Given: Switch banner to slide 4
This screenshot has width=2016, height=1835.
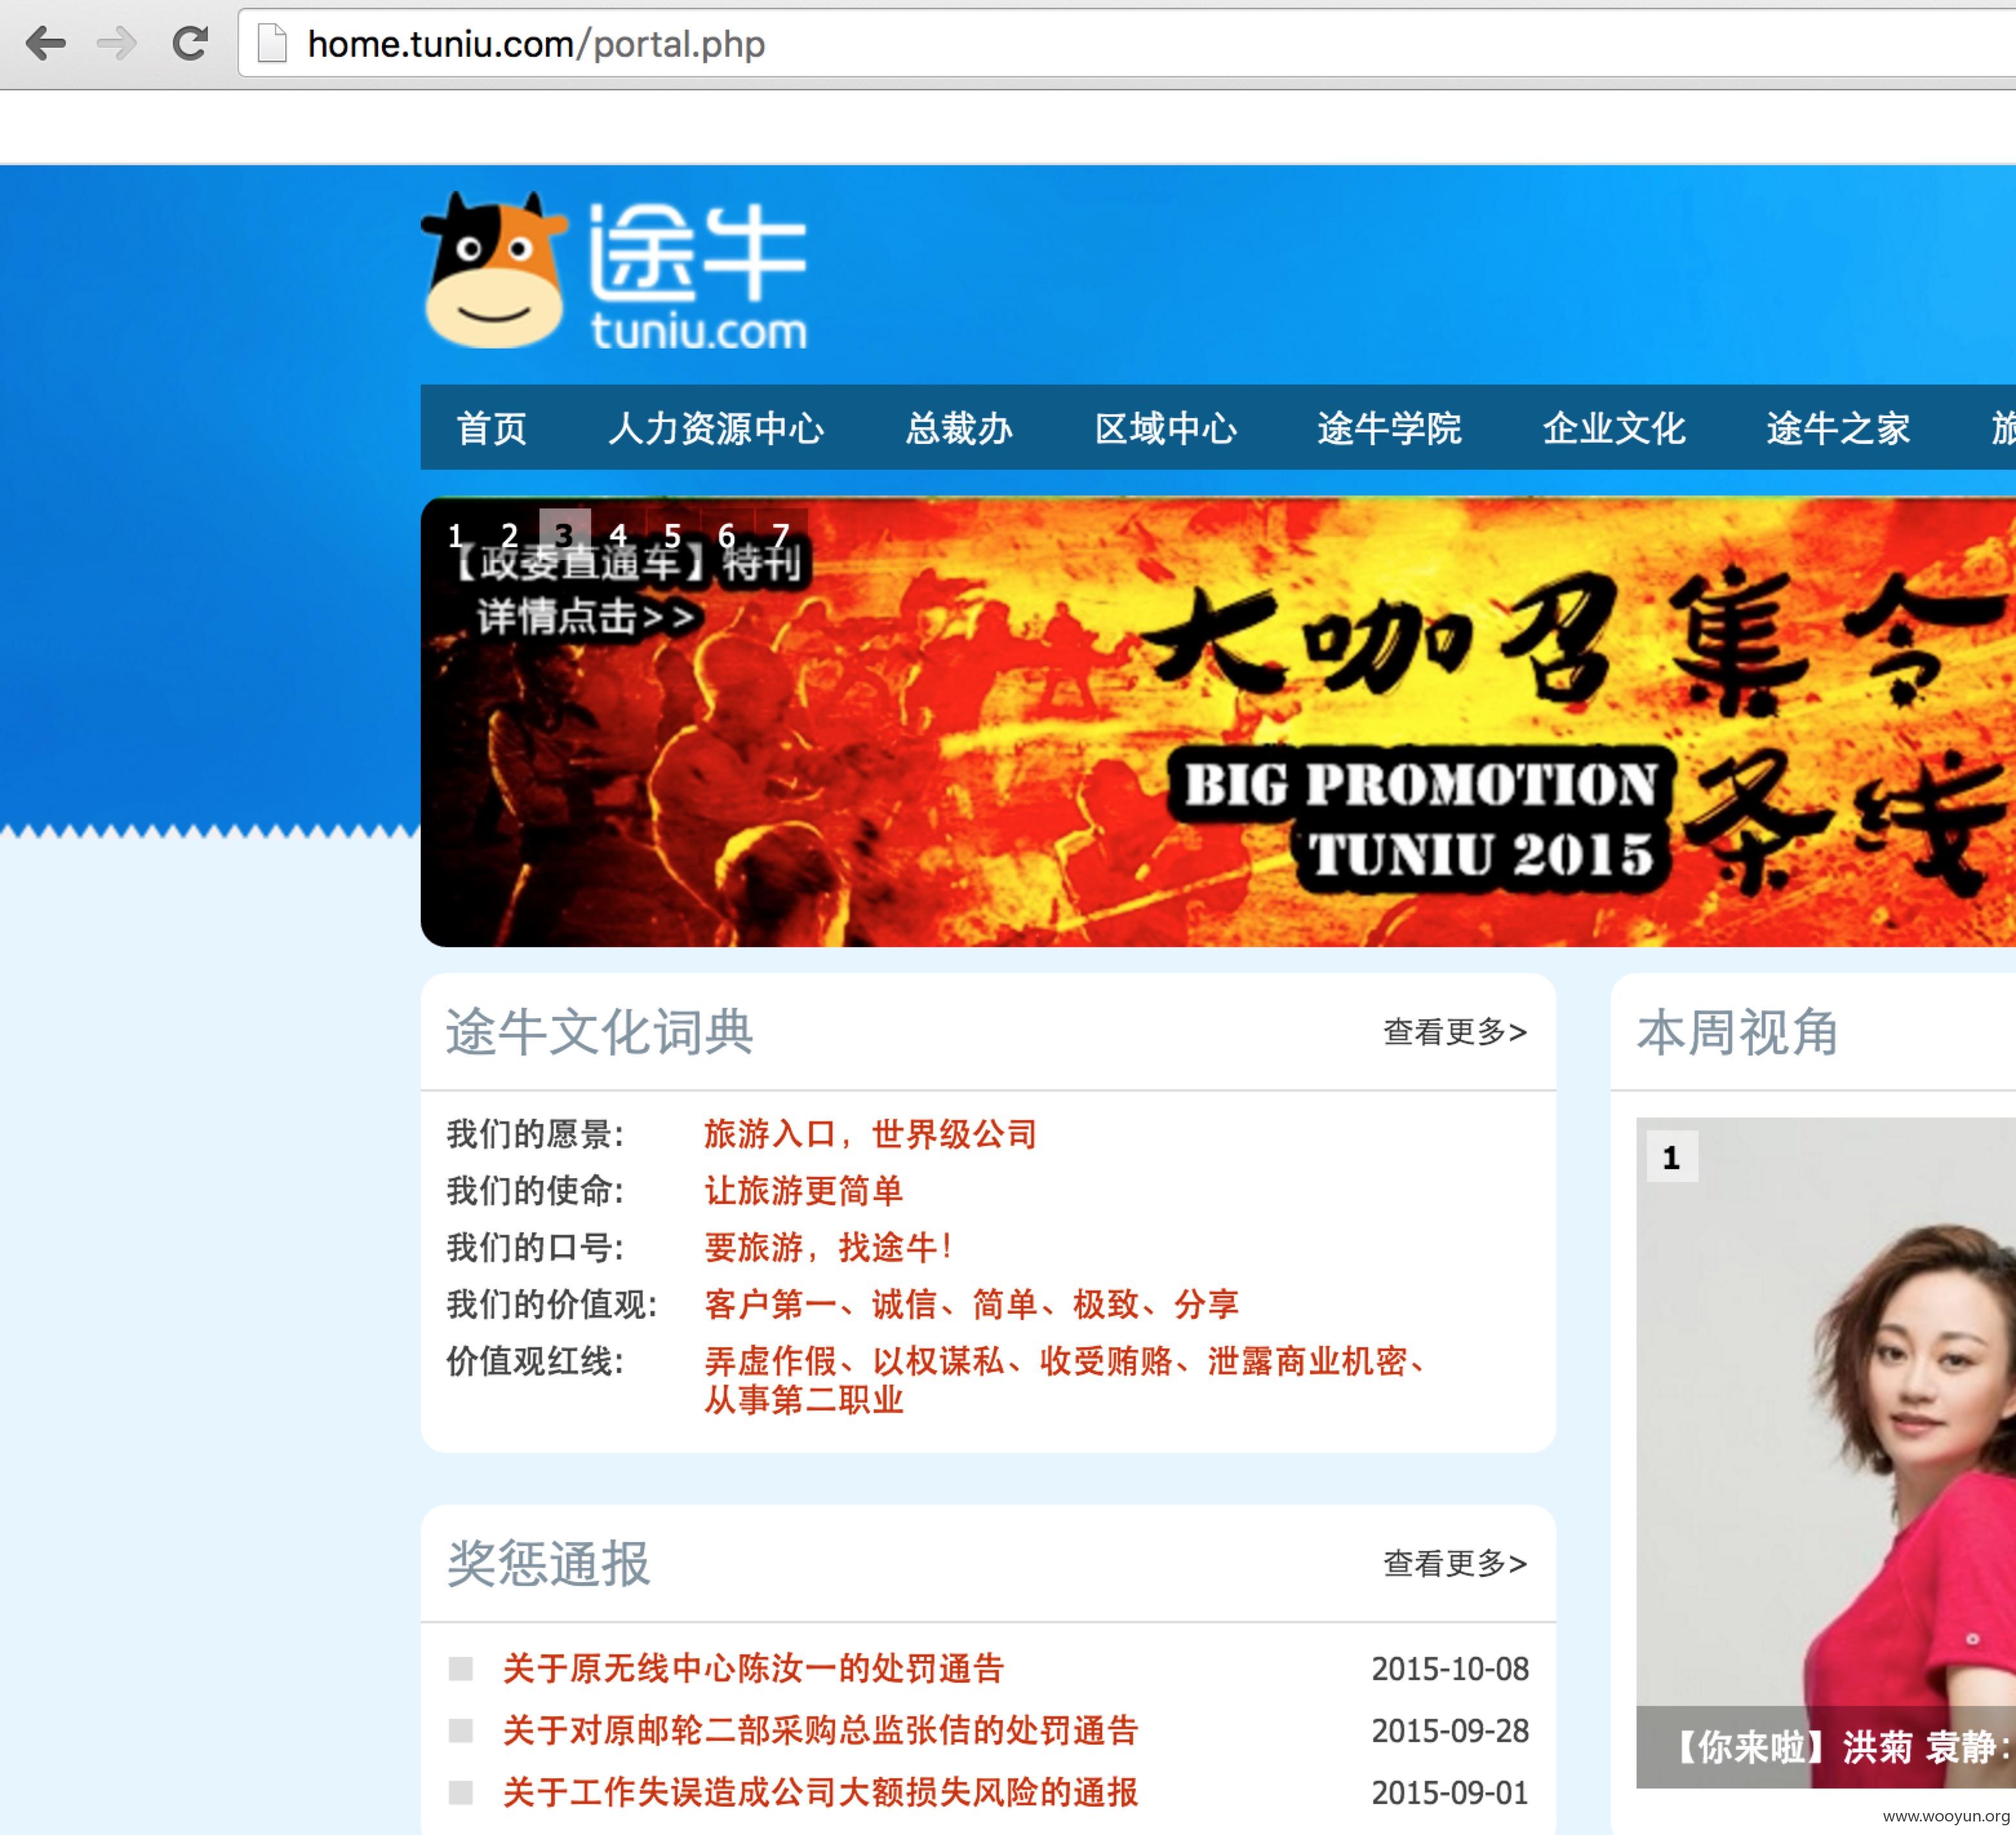Looking at the screenshot, I should (x=619, y=535).
